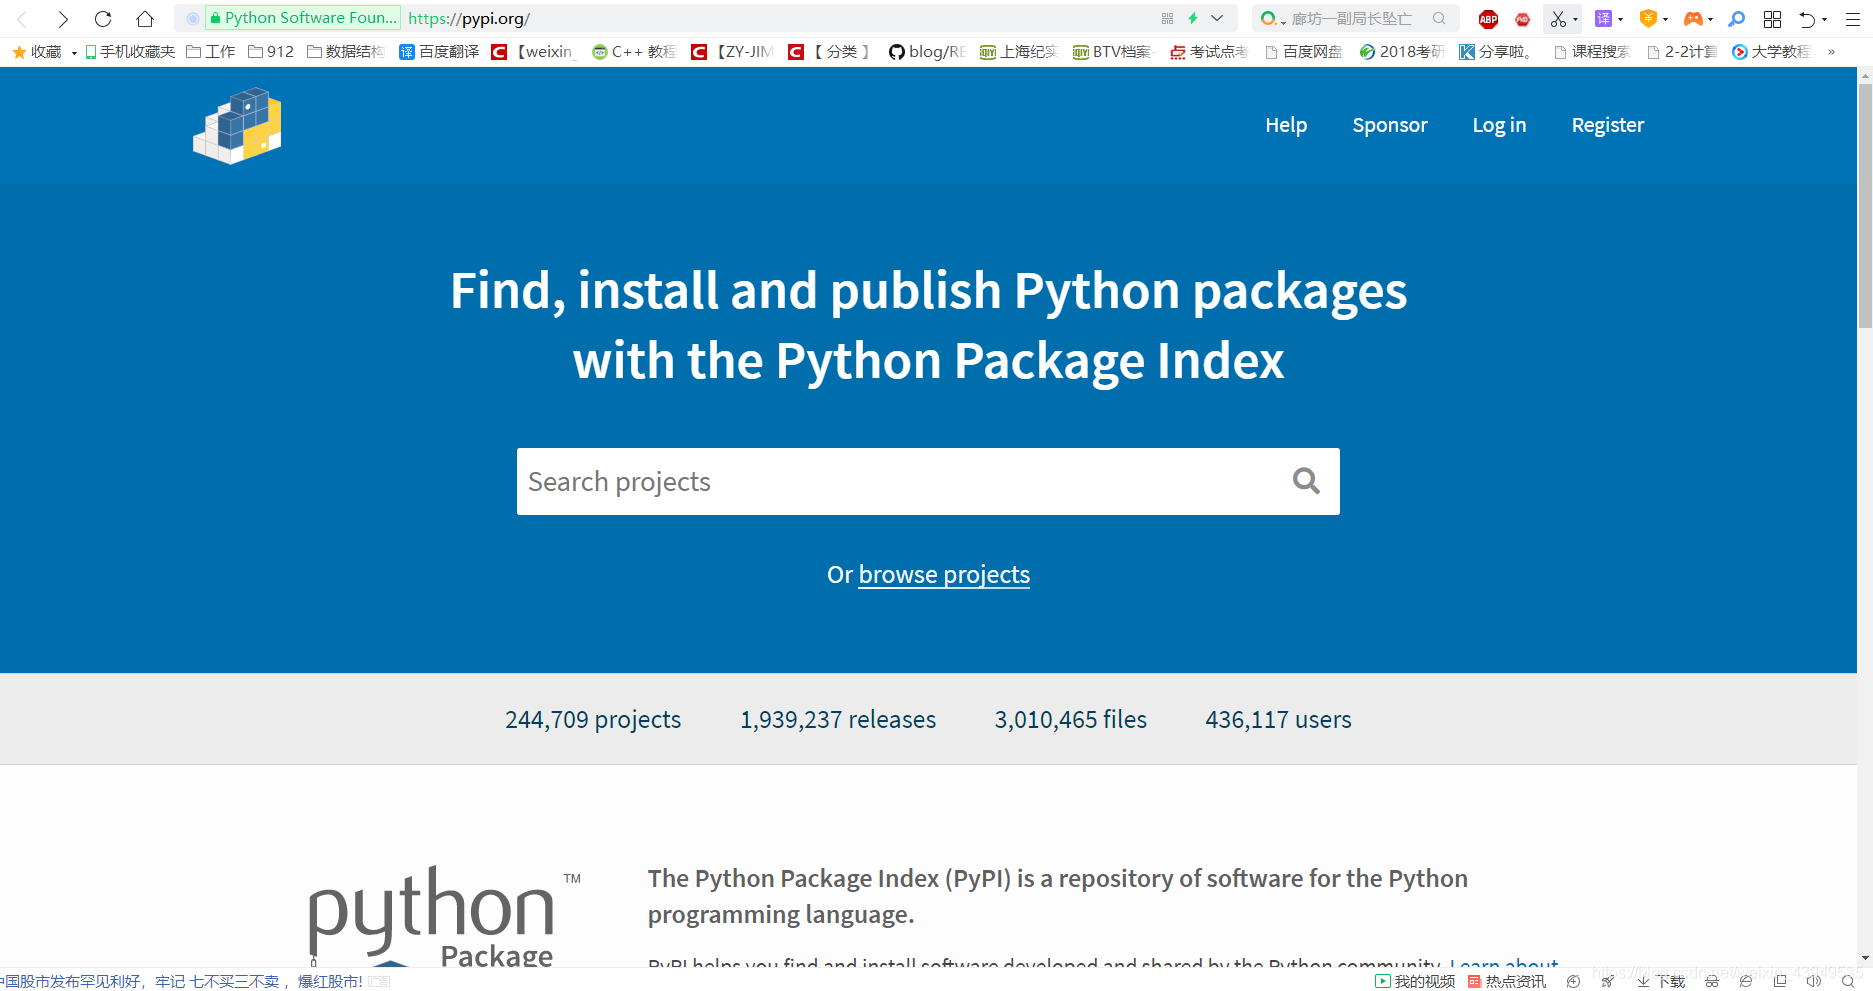This screenshot has height=991, width=1873.
Task: Expand the translate extension dropdown arrow
Action: [1620, 19]
